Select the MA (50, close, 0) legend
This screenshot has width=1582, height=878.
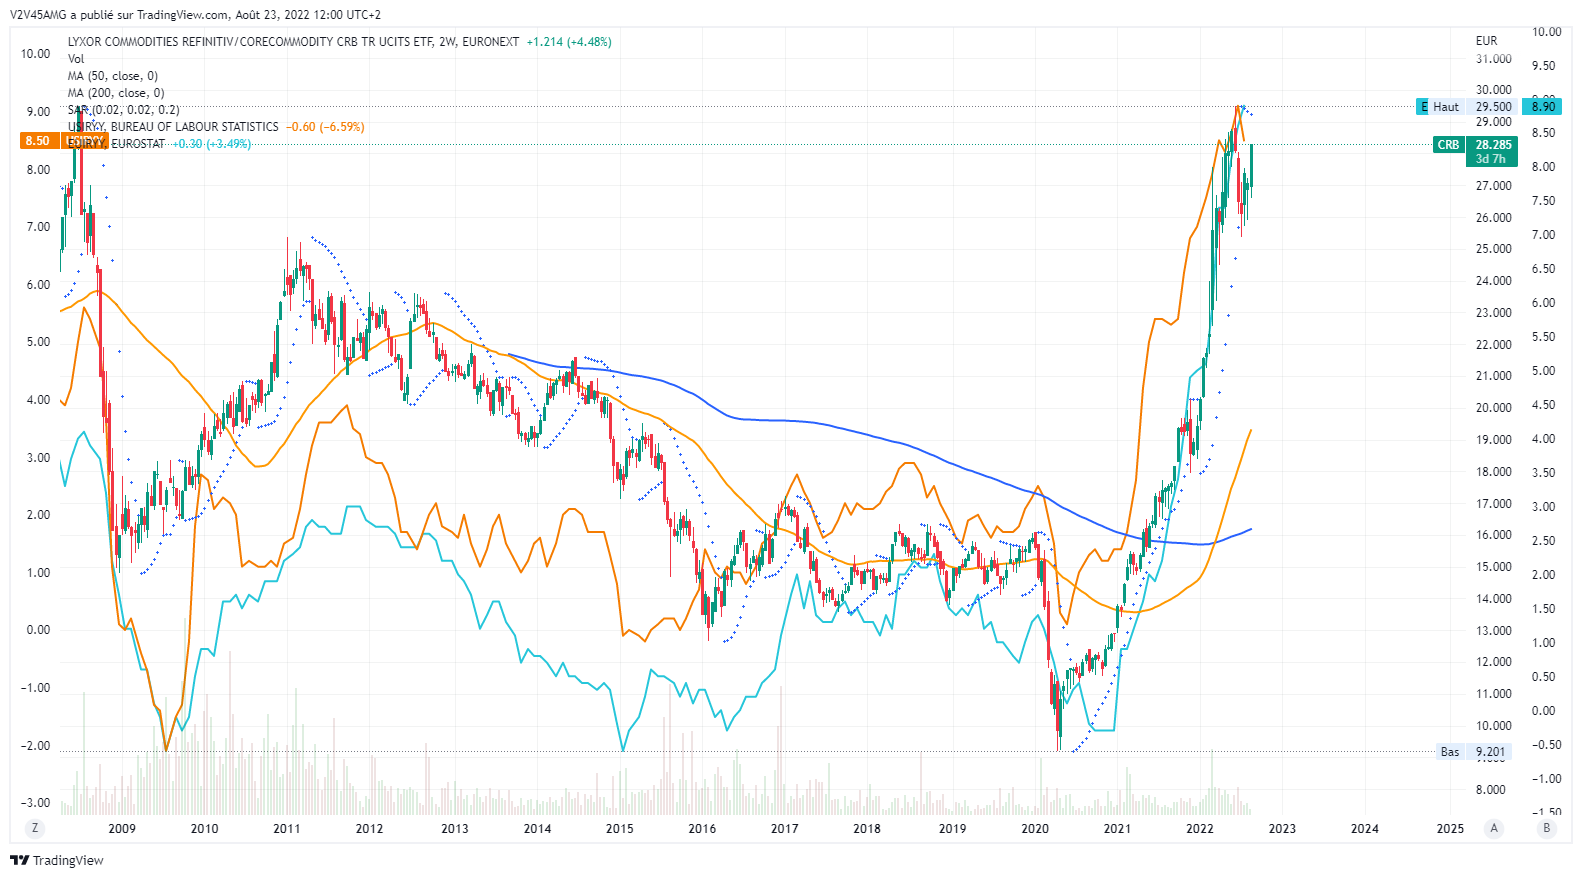click(x=113, y=76)
